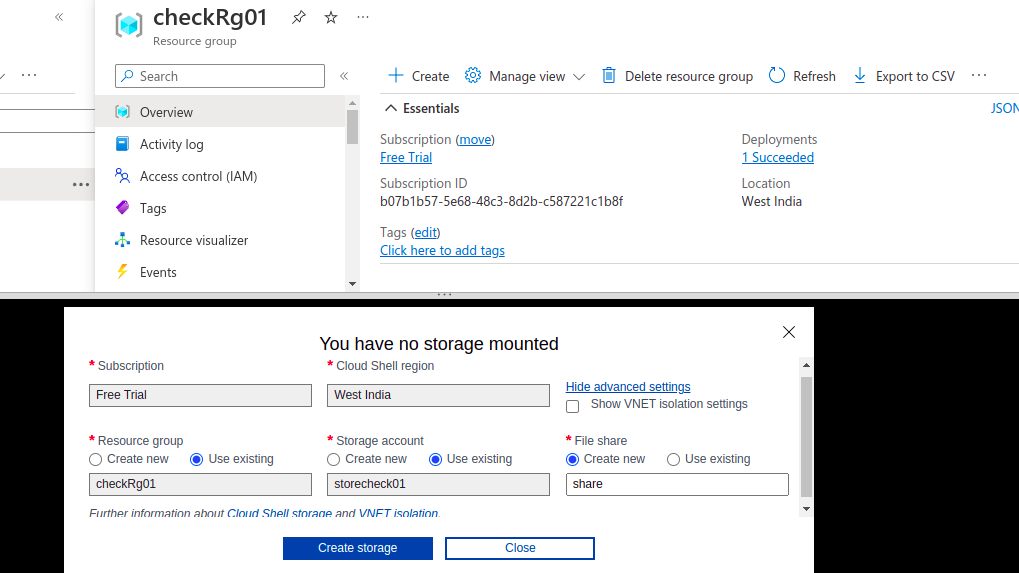Image resolution: width=1019 pixels, height=573 pixels.
Task: Open the storecheck01 storage account dropdown
Action: point(438,484)
